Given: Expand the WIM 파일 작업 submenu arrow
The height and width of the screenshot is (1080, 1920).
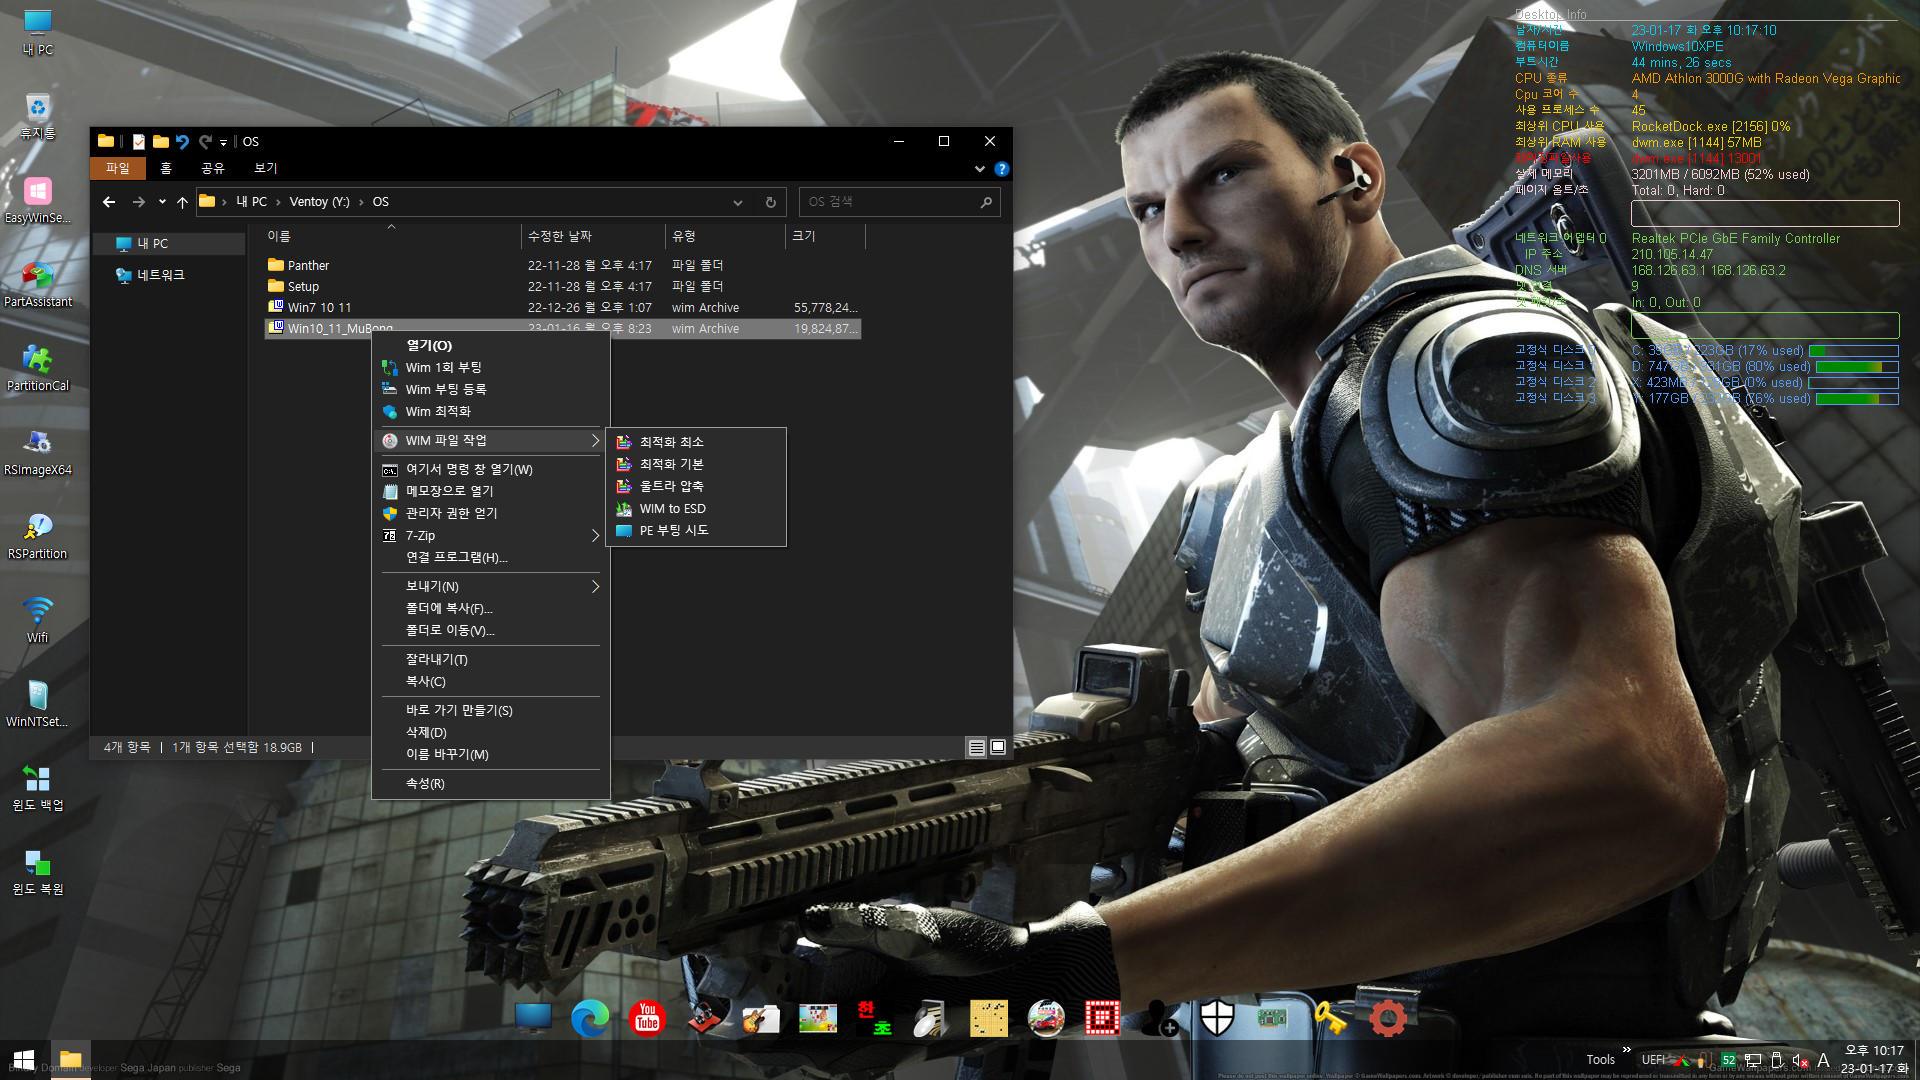Looking at the screenshot, I should [x=595, y=441].
